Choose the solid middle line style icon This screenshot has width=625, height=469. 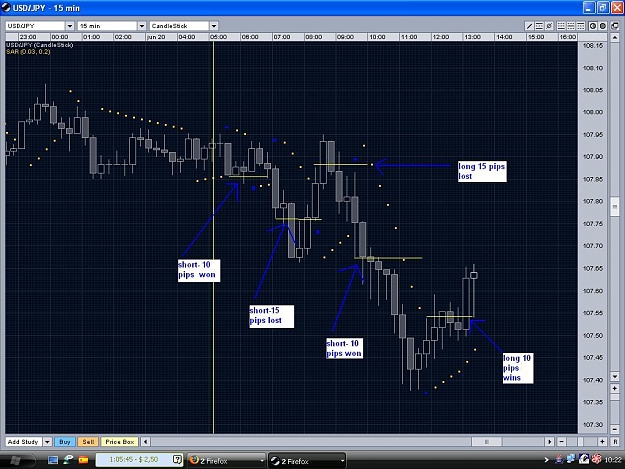[571, 26]
